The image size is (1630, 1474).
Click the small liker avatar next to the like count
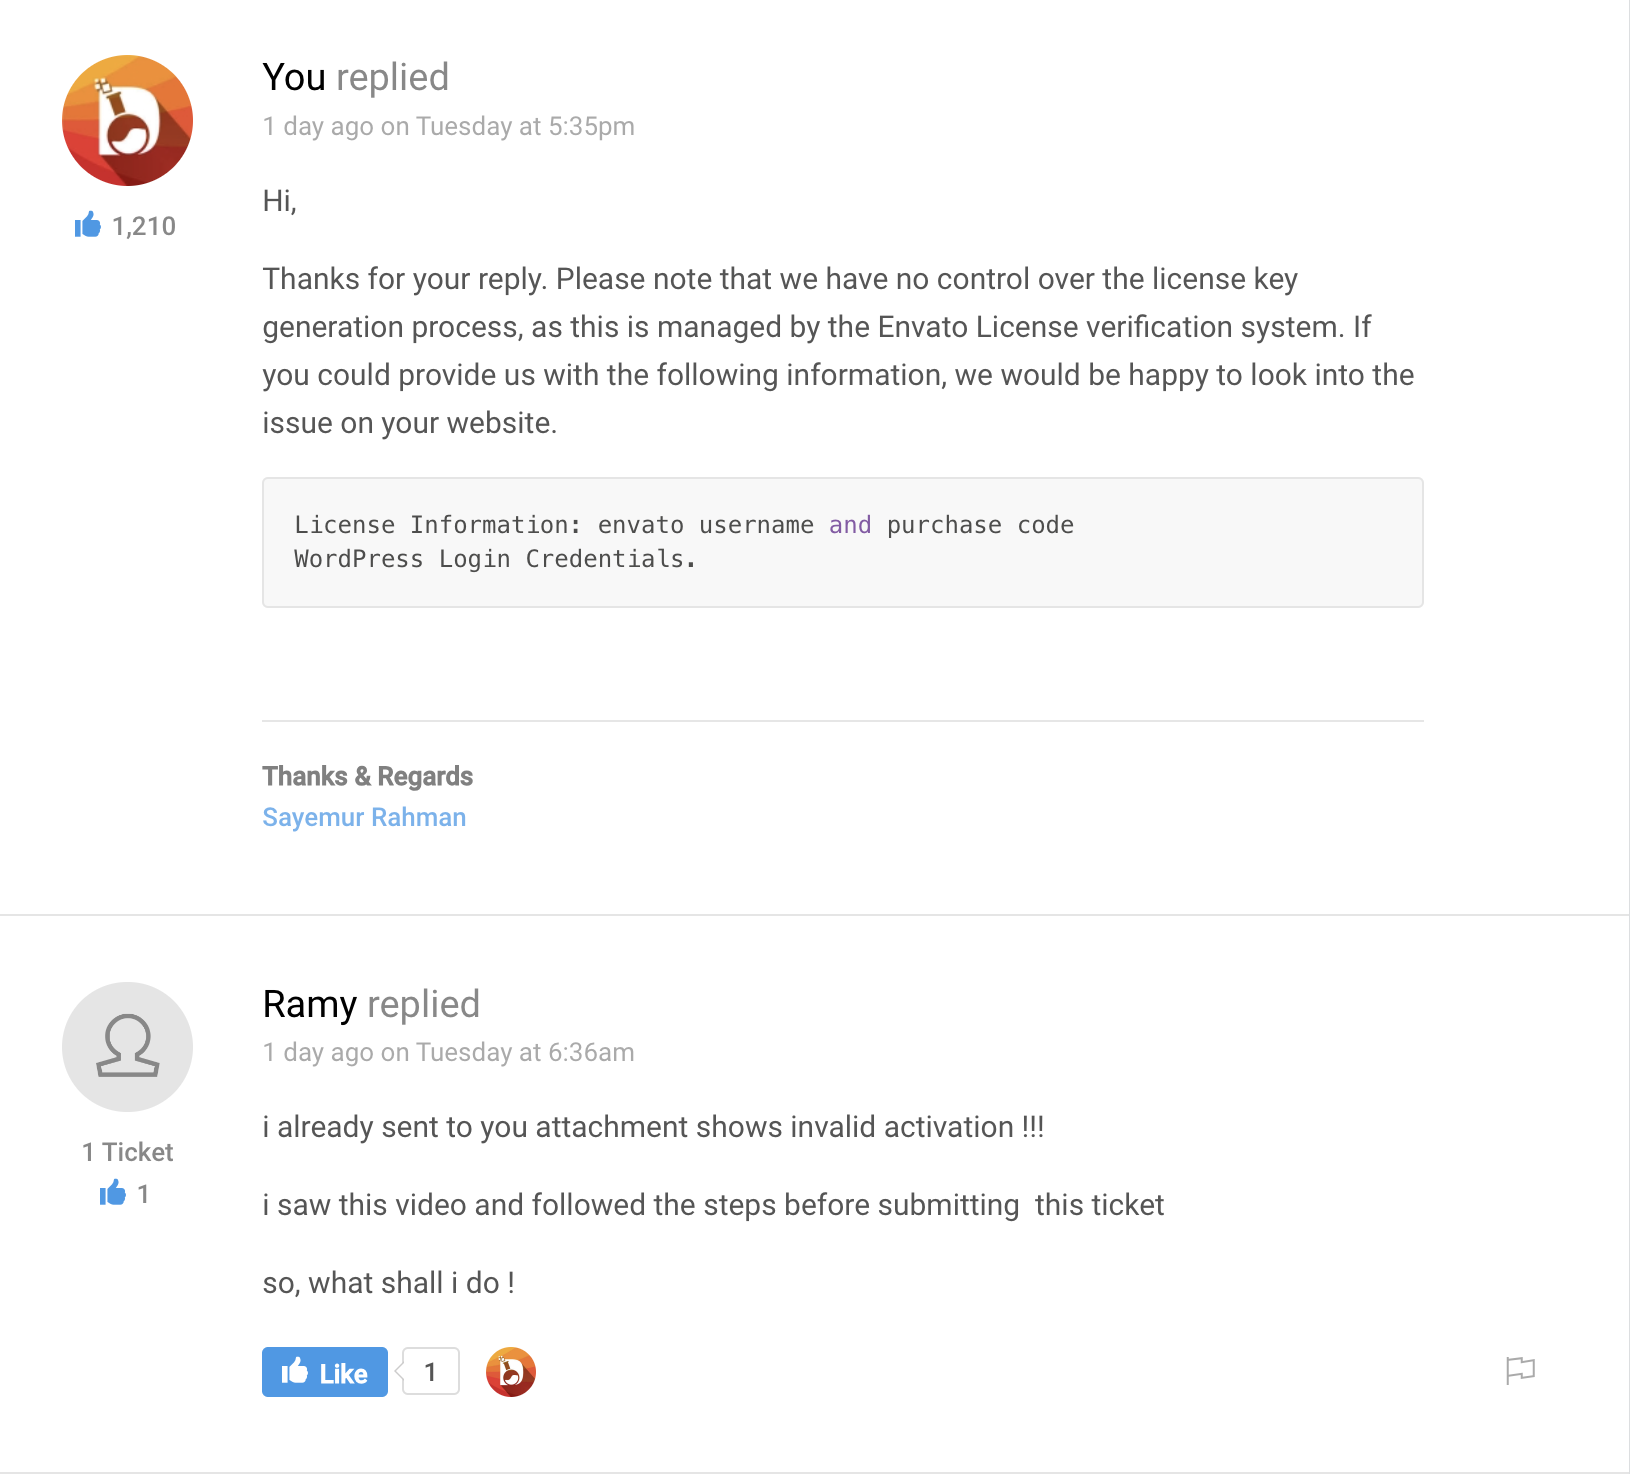tap(511, 1372)
